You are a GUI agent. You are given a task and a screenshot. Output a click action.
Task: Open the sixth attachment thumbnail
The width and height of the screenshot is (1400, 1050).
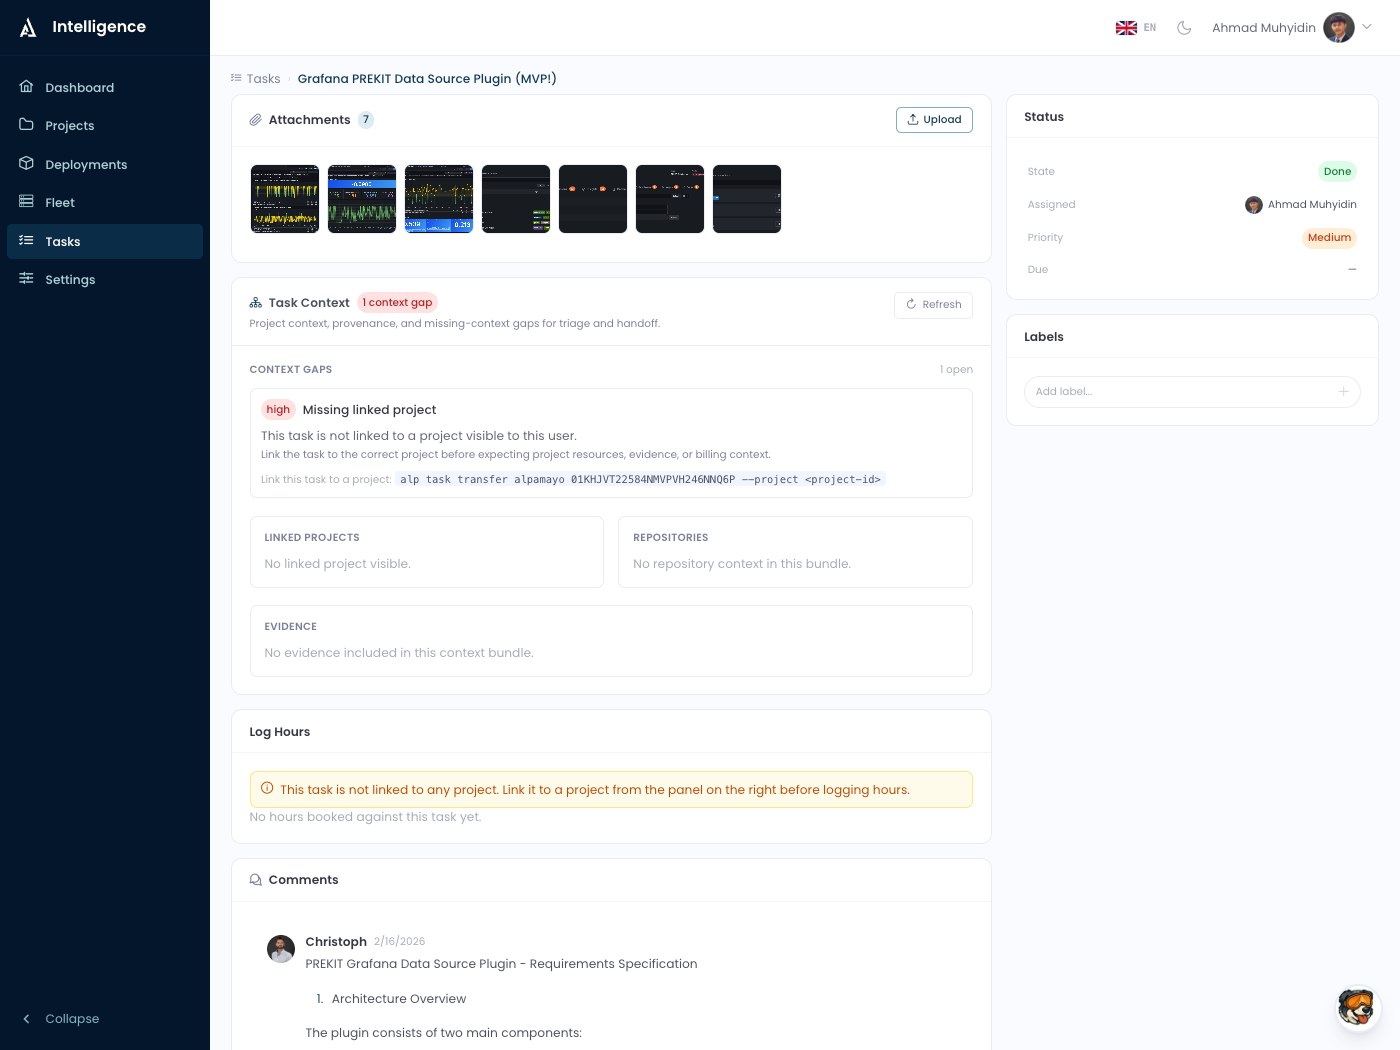(670, 199)
